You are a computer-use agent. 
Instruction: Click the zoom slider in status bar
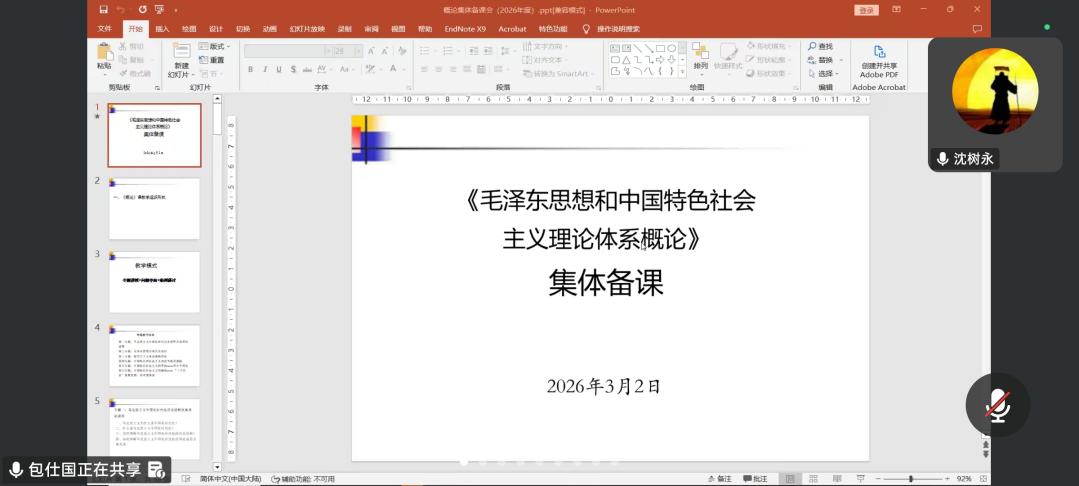910,479
